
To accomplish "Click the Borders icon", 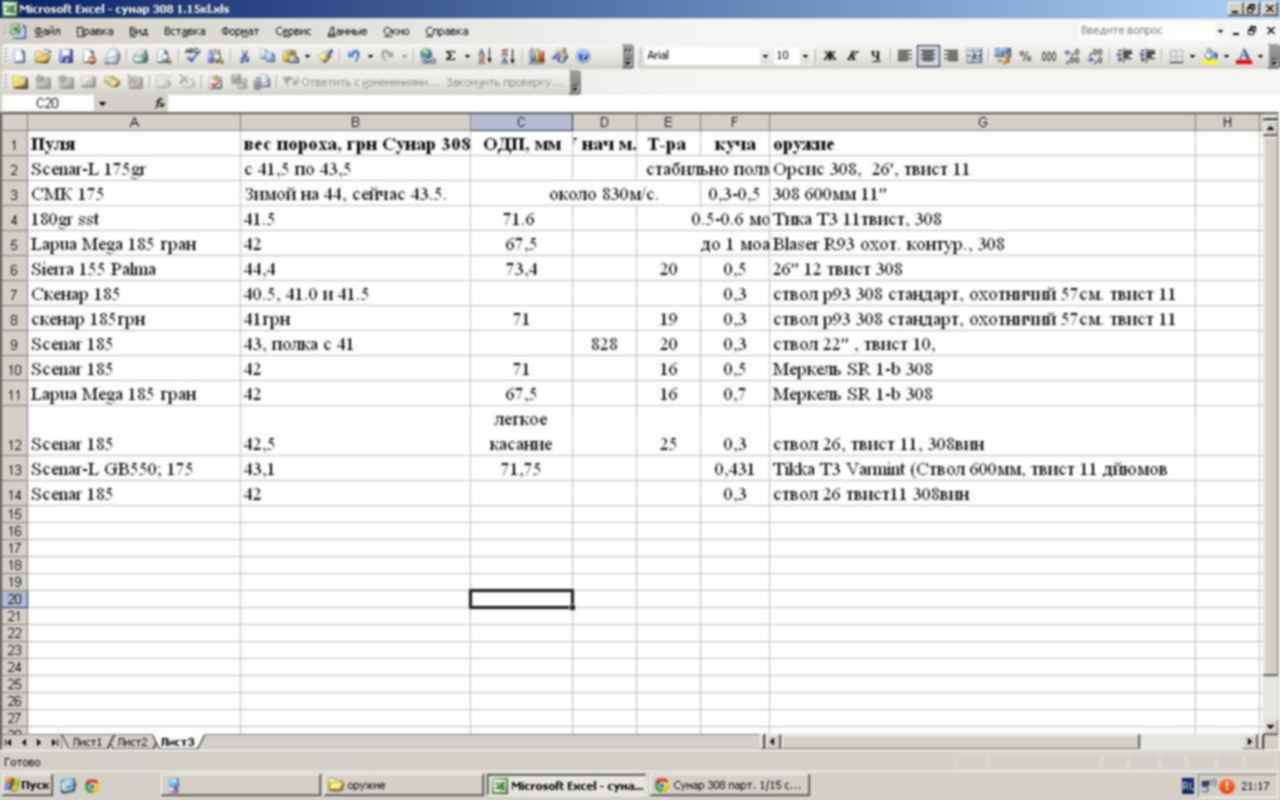I will [x=1176, y=56].
